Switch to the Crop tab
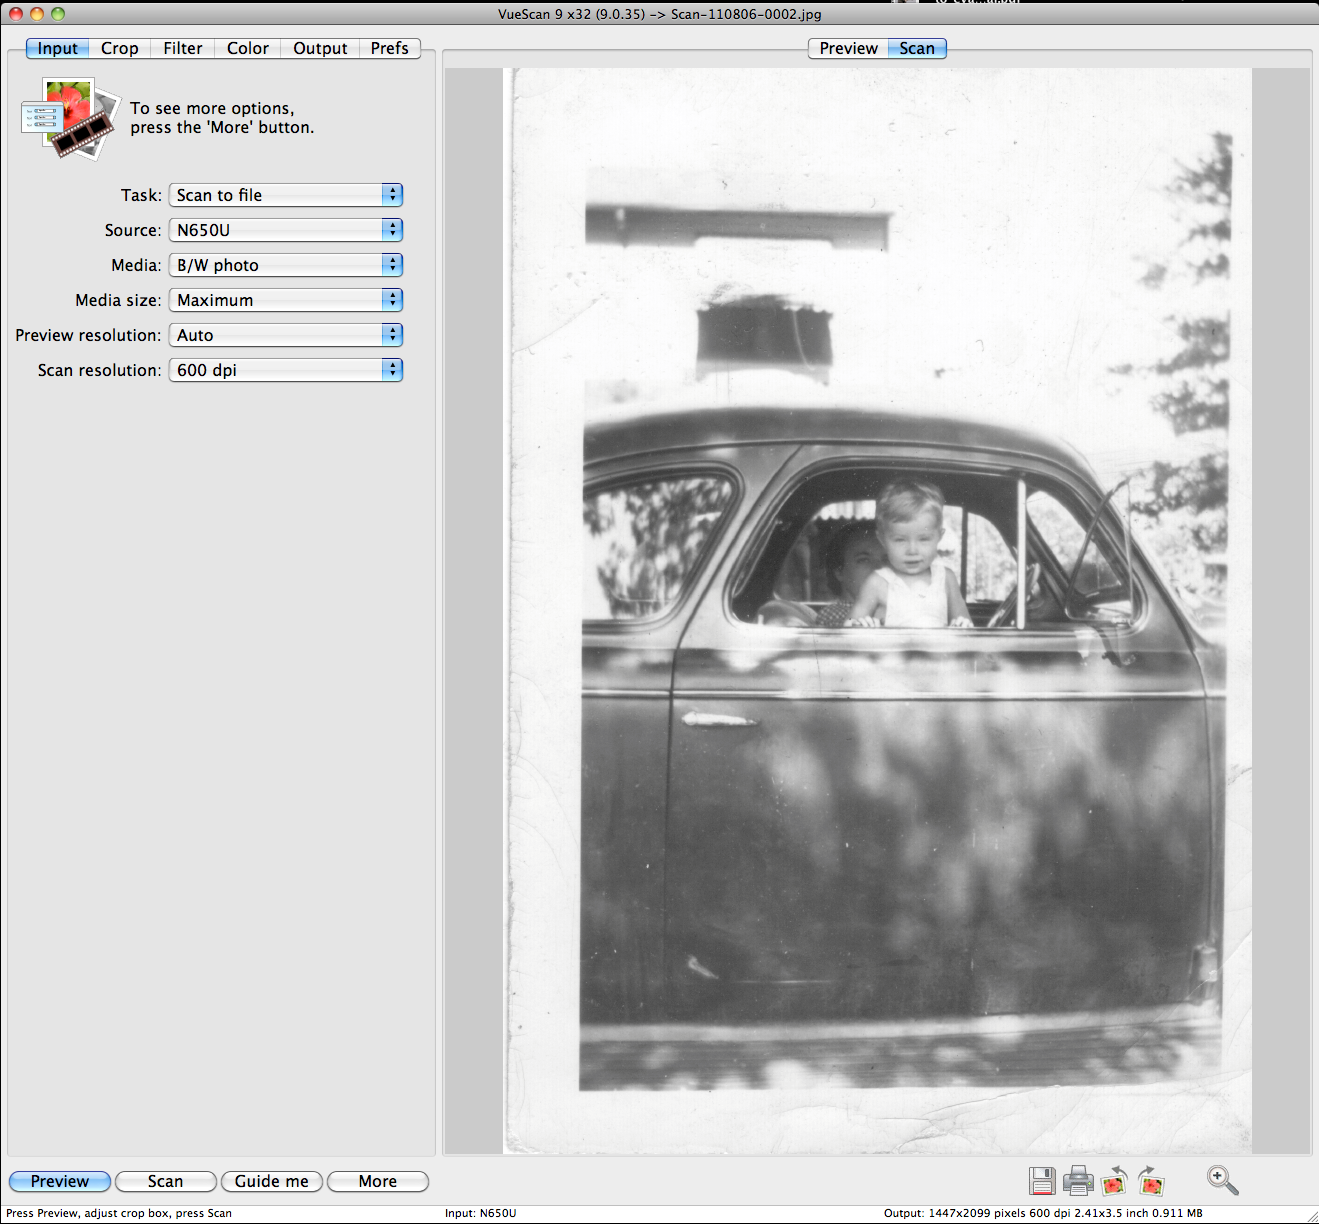 [x=120, y=48]
